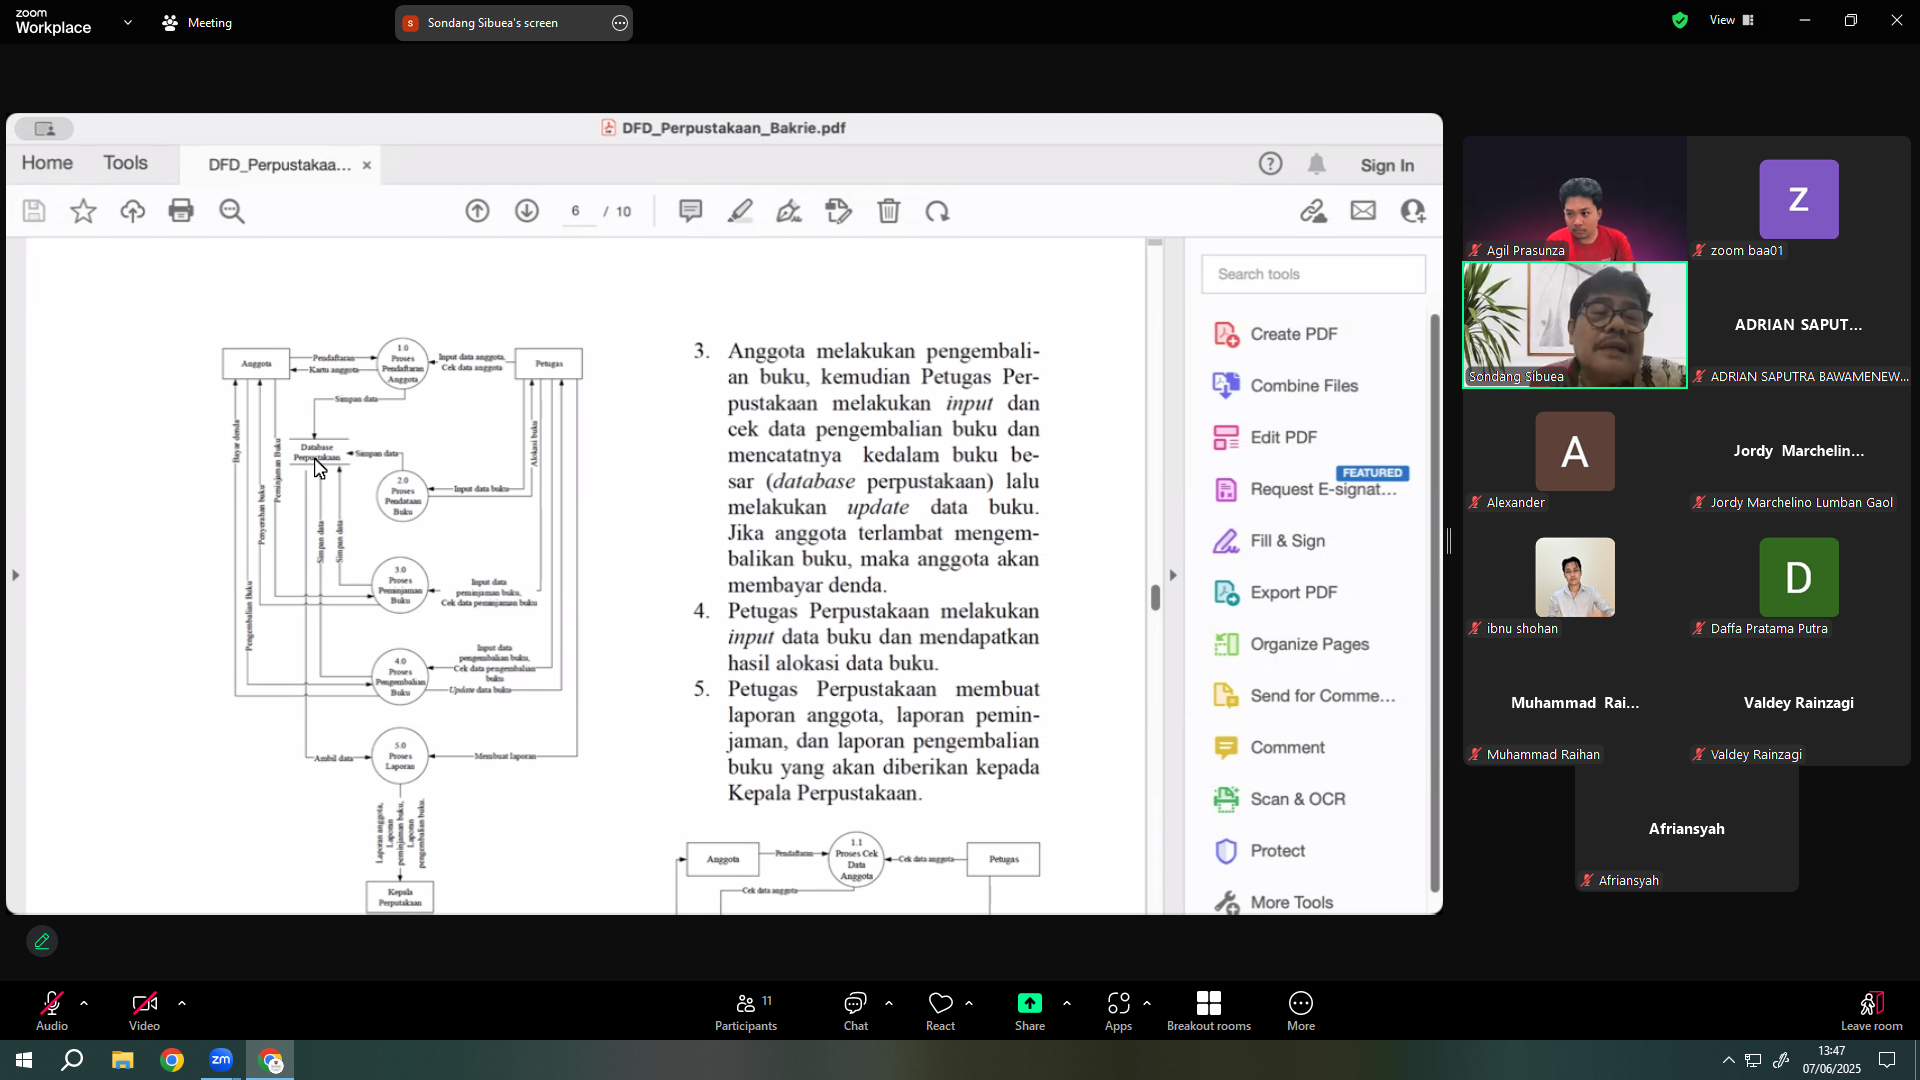This screenshot has width=1920, height=1080.
Task: Add a sticky note comment icon
Action: [690, 211]
